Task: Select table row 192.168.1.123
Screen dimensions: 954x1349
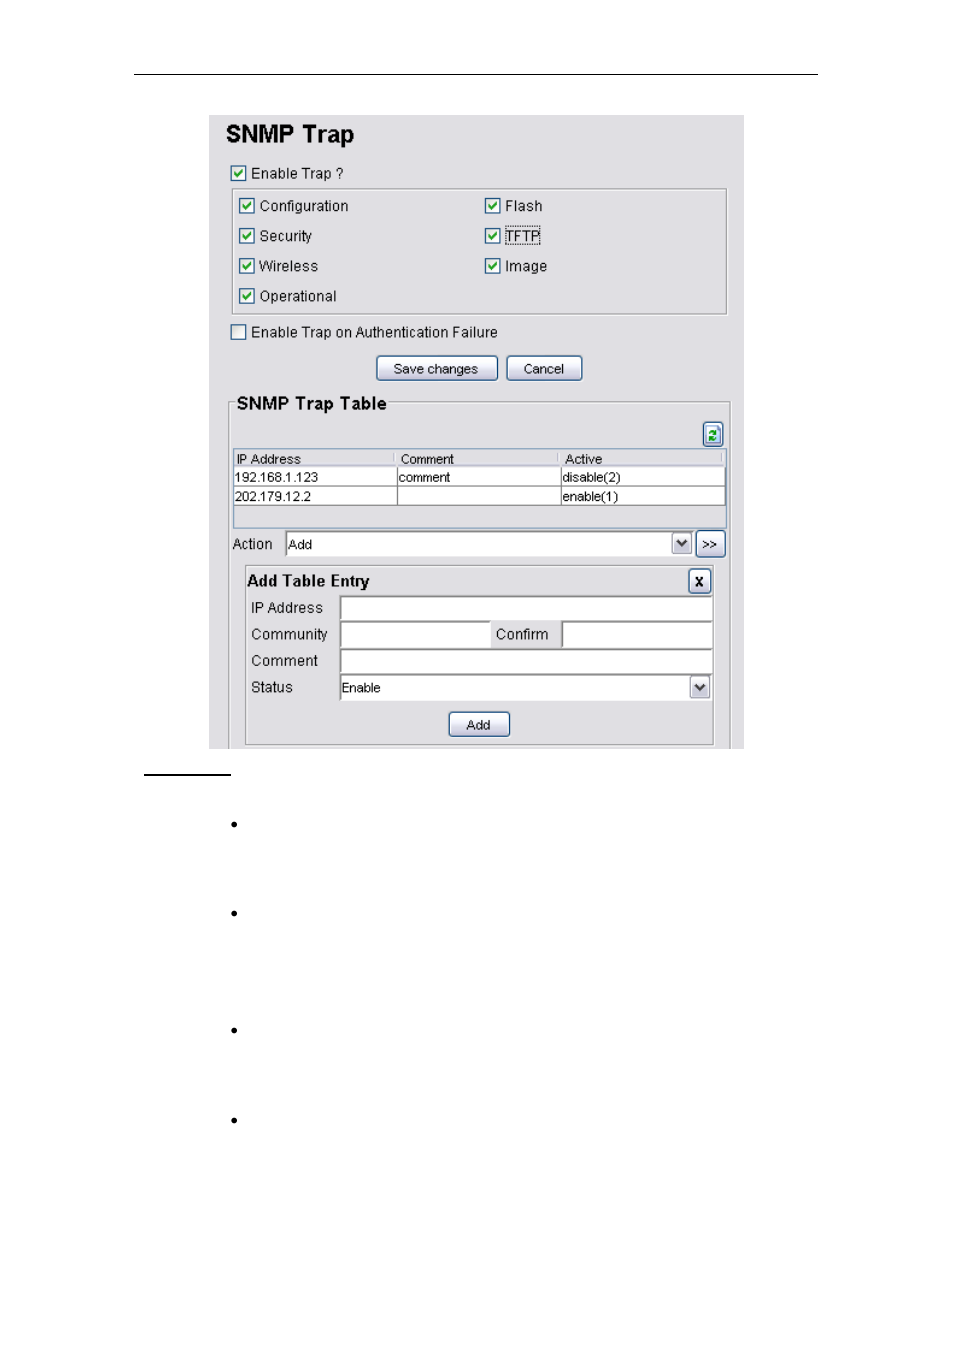Action: 479,477
